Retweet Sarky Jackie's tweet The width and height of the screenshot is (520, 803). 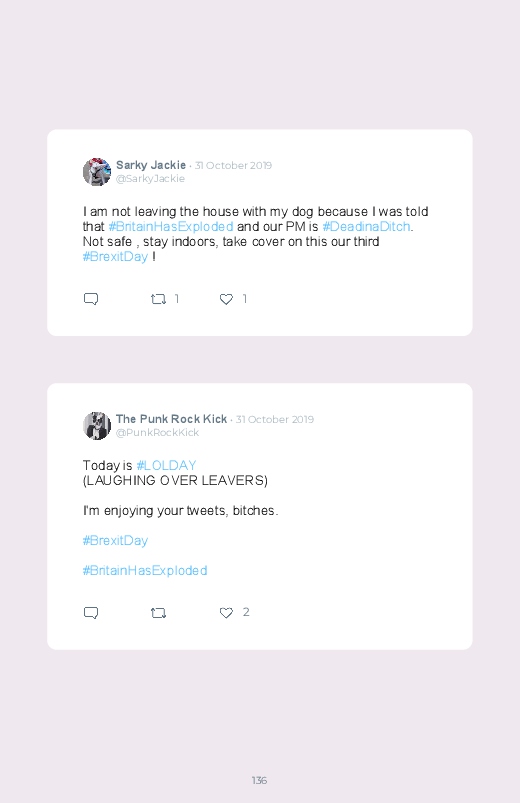[158, 299]
